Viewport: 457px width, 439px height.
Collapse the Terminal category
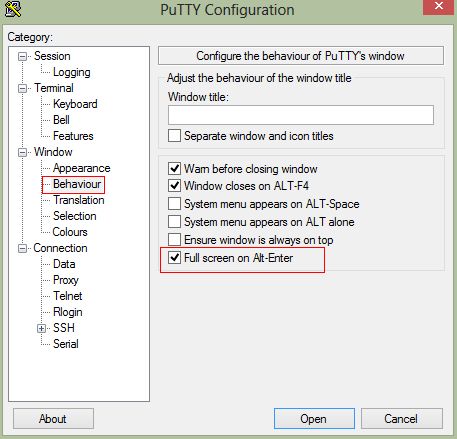pos(22,88)
